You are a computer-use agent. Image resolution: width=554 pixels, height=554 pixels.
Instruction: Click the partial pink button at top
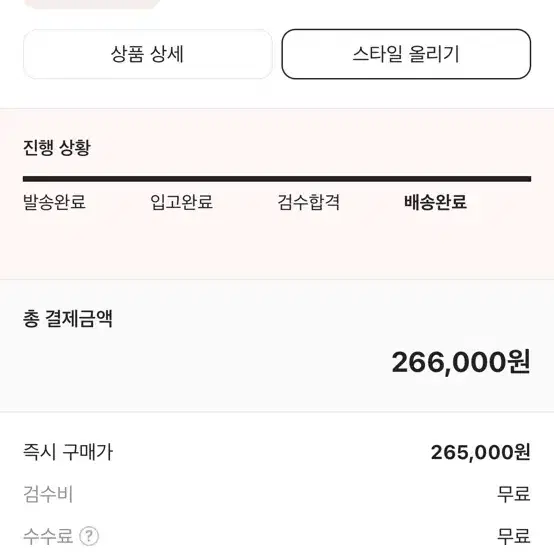92,4
